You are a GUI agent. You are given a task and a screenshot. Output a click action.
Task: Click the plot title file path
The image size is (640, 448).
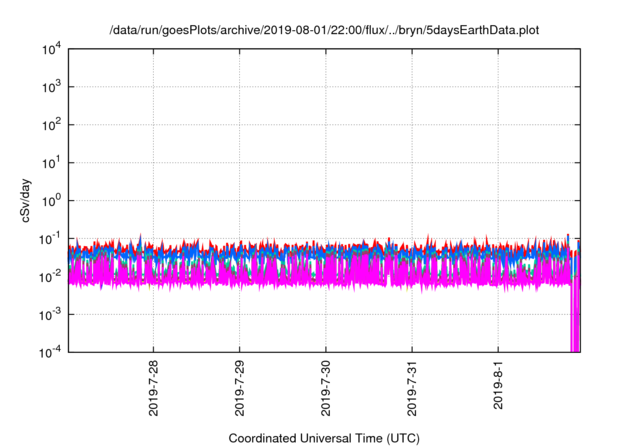pos(324,30)
